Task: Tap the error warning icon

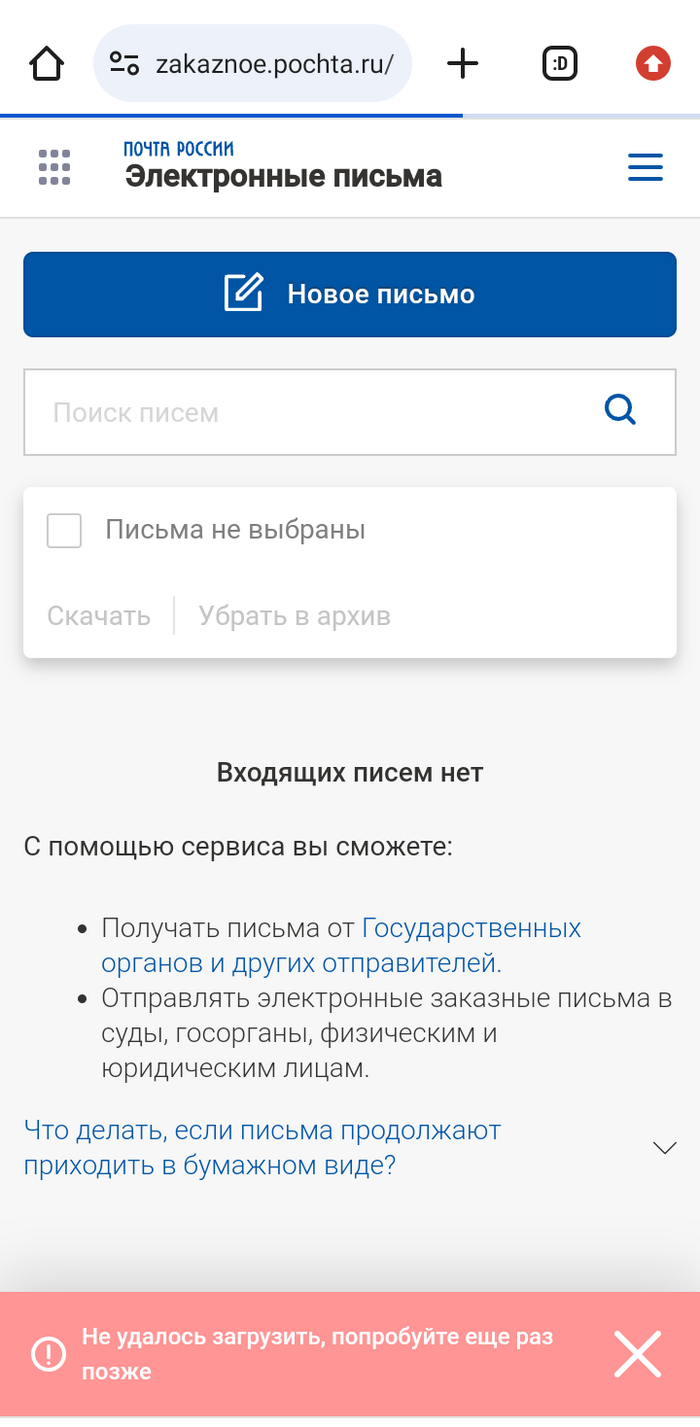Action: click(x=49, y=1354)
